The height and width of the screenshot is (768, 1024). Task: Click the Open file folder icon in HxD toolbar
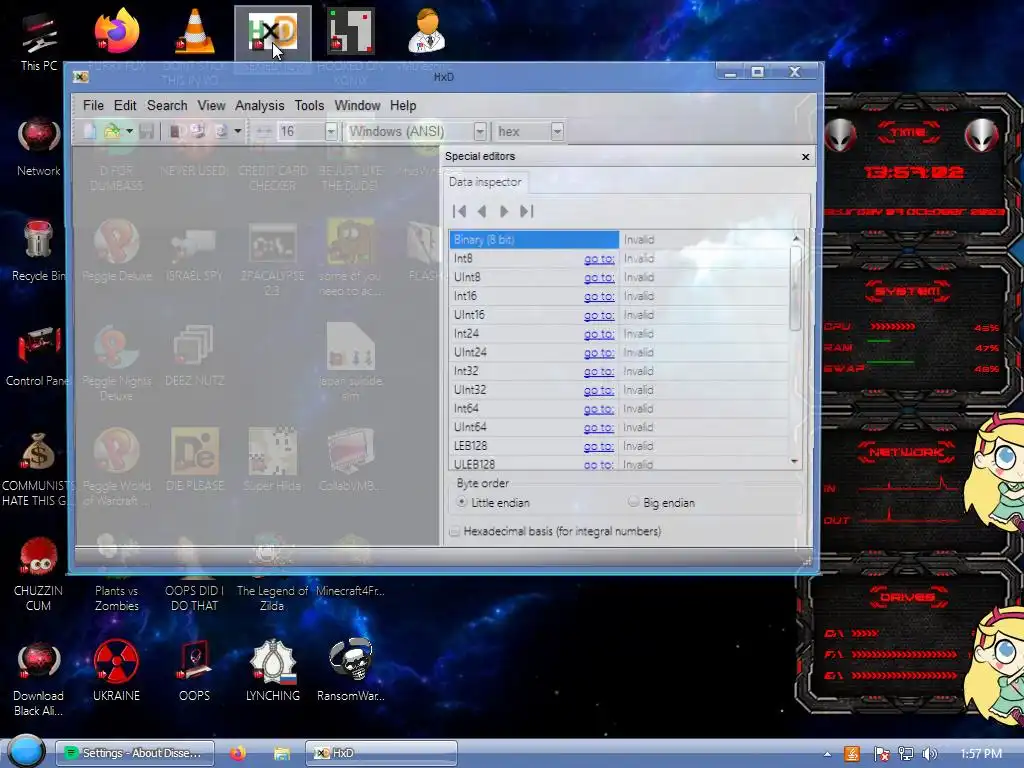[112, 131]
